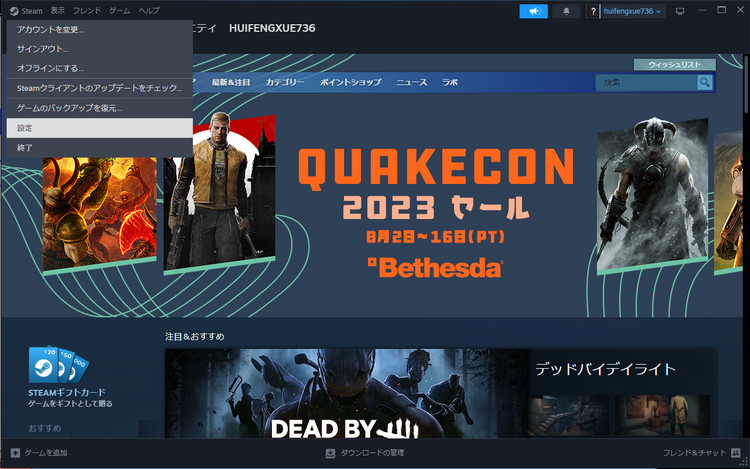Click the first Dead by Daylight screenshot thumbnail

tap(569, 415)
